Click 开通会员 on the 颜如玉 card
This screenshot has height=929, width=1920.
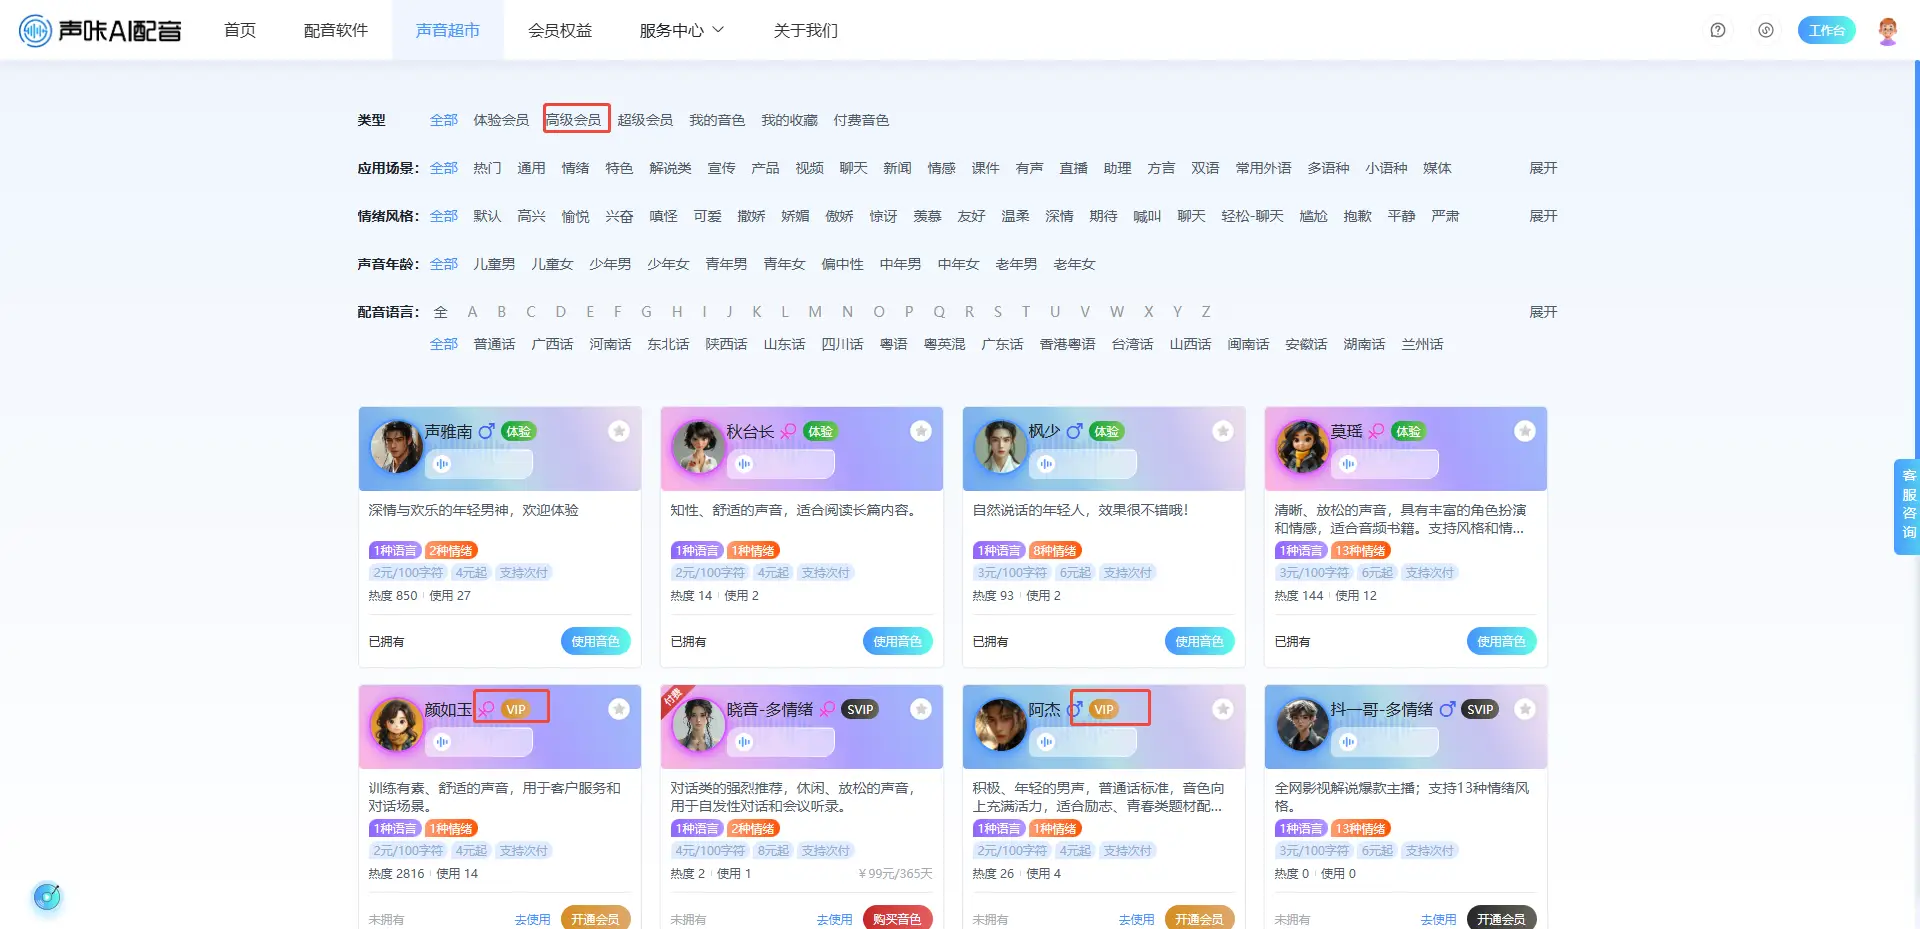click(595, 918)
